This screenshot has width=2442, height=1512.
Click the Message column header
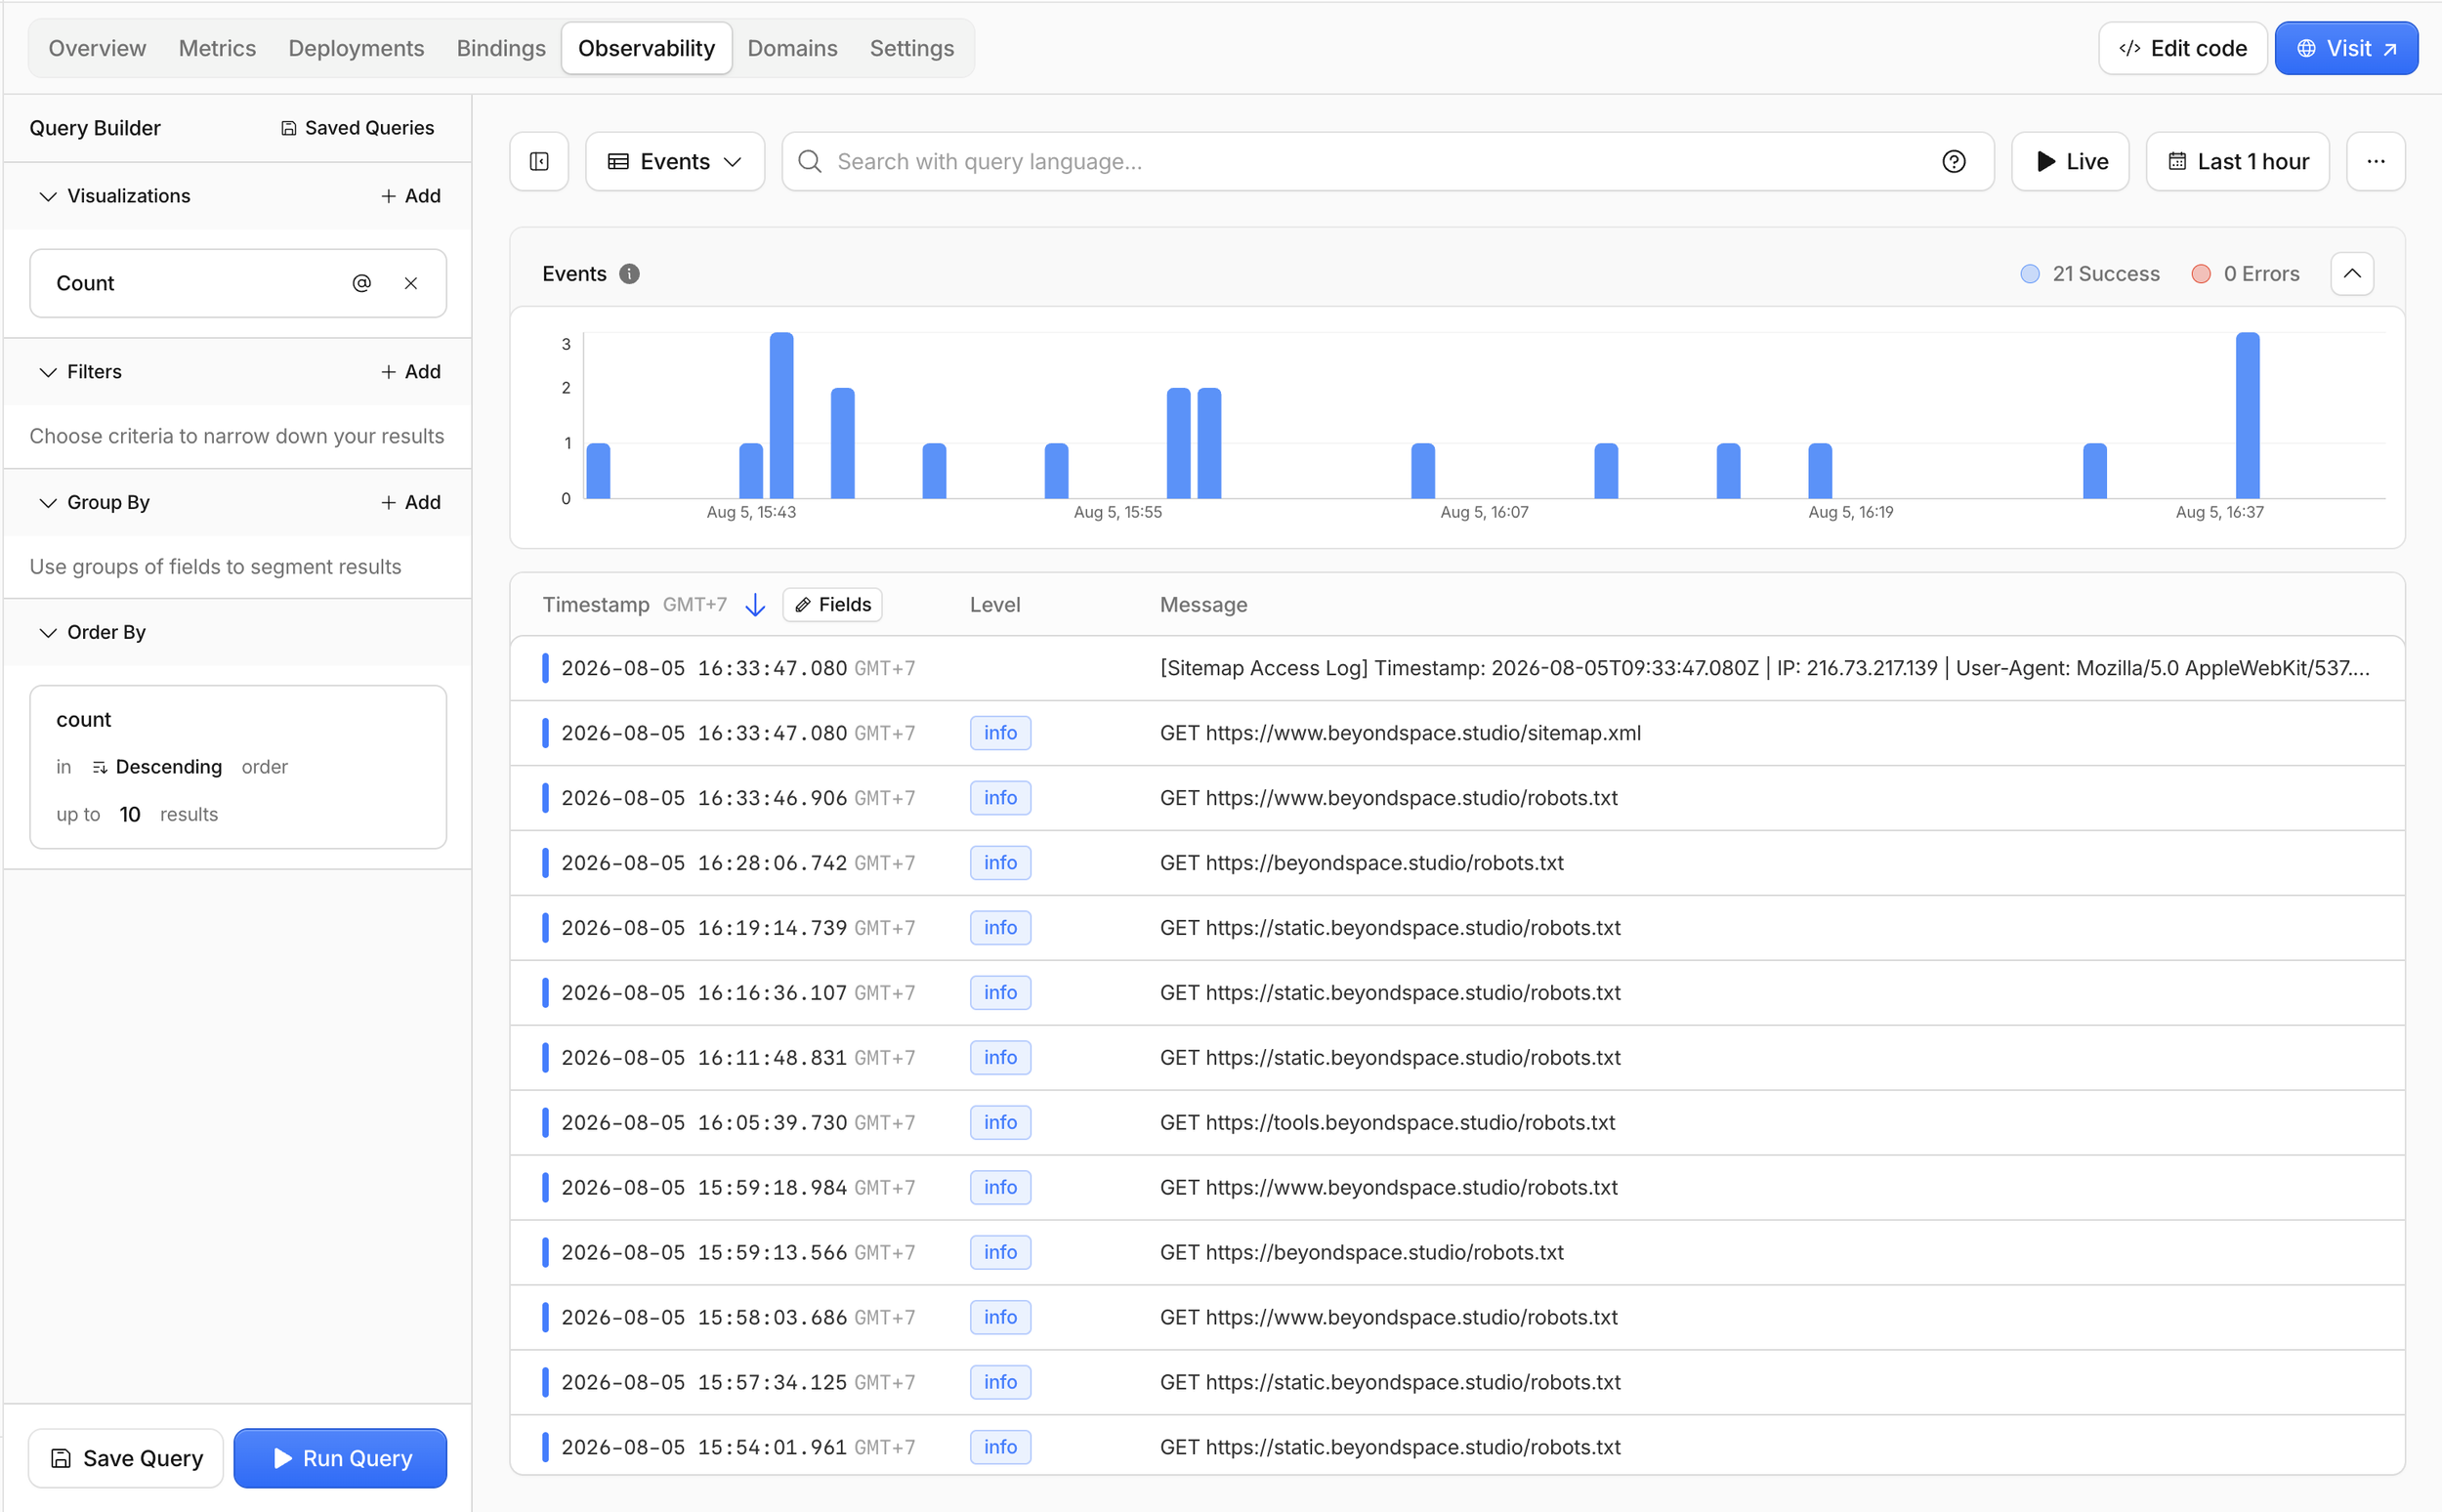click(1203, 605)
